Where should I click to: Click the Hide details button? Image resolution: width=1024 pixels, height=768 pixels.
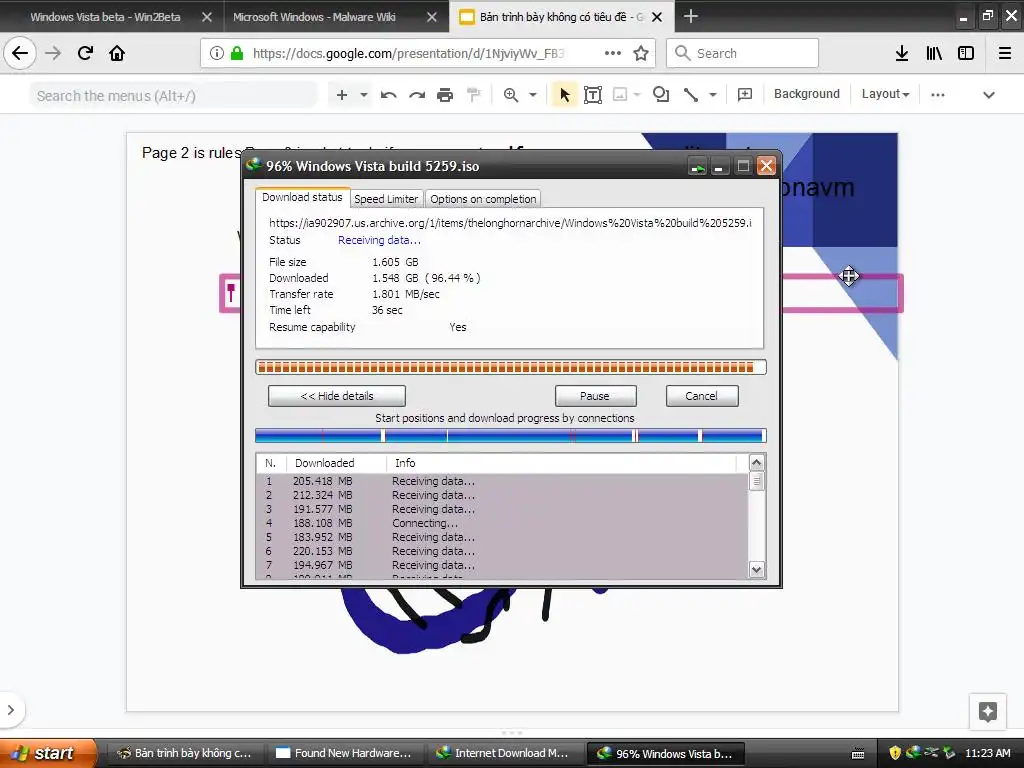pyautogui.click(x=337, y=396)
